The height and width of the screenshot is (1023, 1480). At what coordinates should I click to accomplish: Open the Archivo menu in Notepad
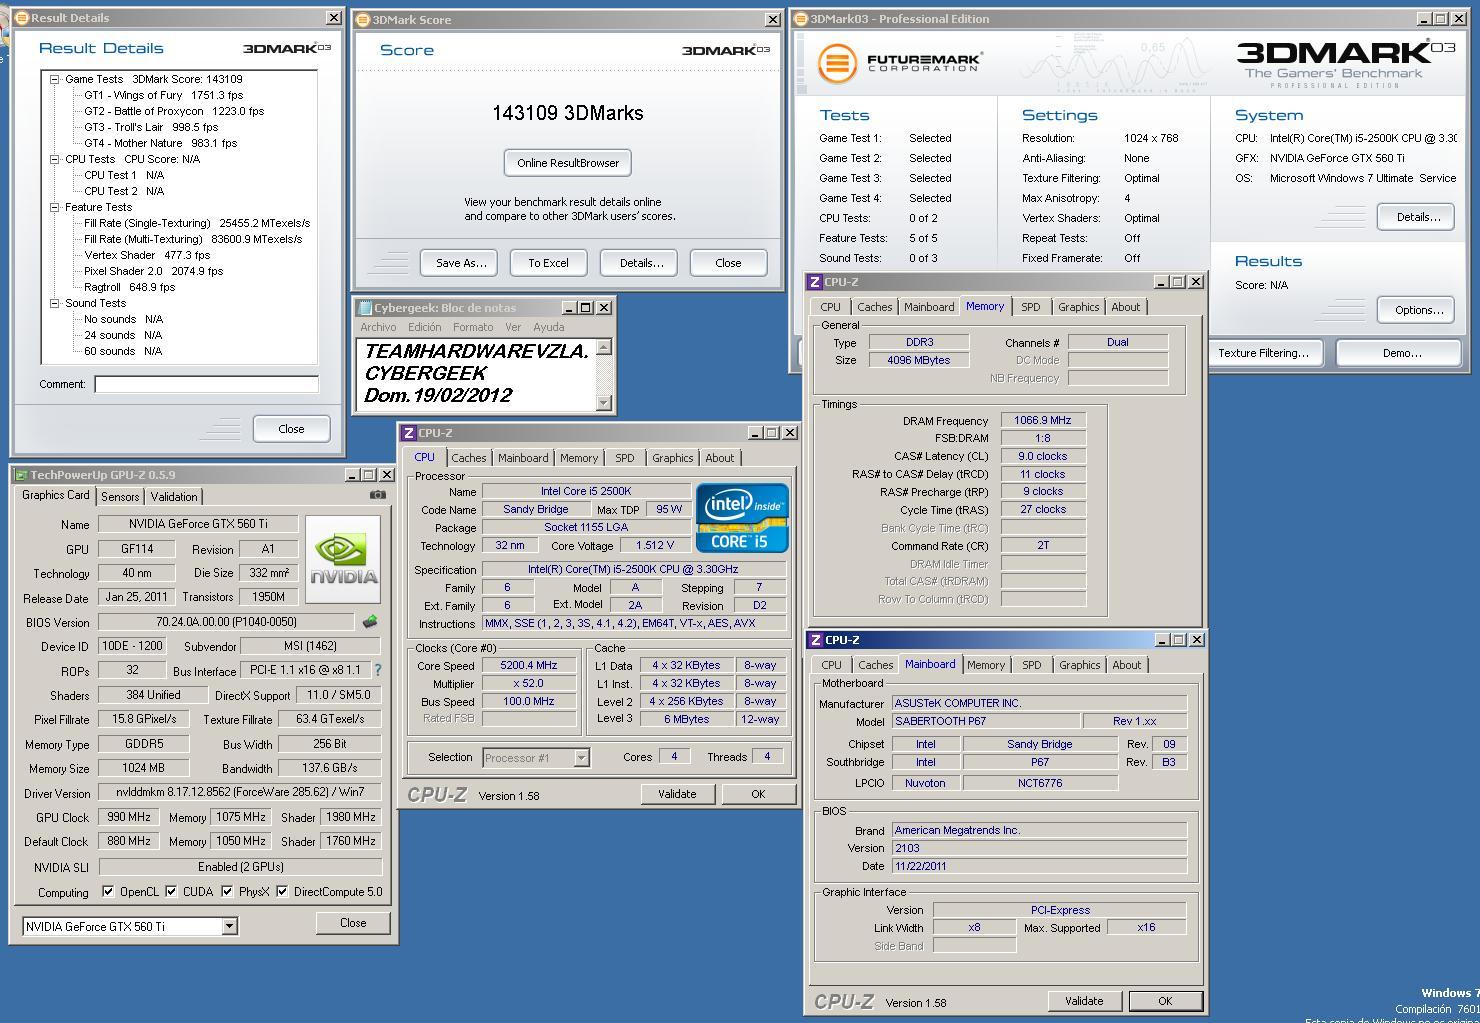click(x=378, y=327)
